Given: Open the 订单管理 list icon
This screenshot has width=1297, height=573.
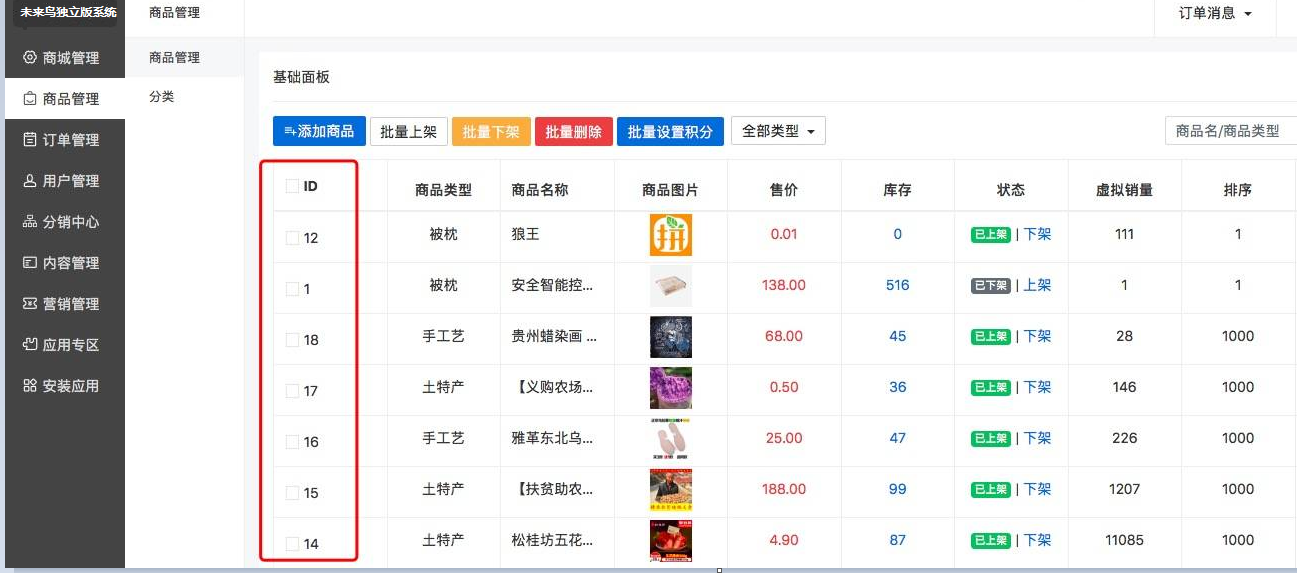Looking at the screenshot, I should tap(30, 140).
